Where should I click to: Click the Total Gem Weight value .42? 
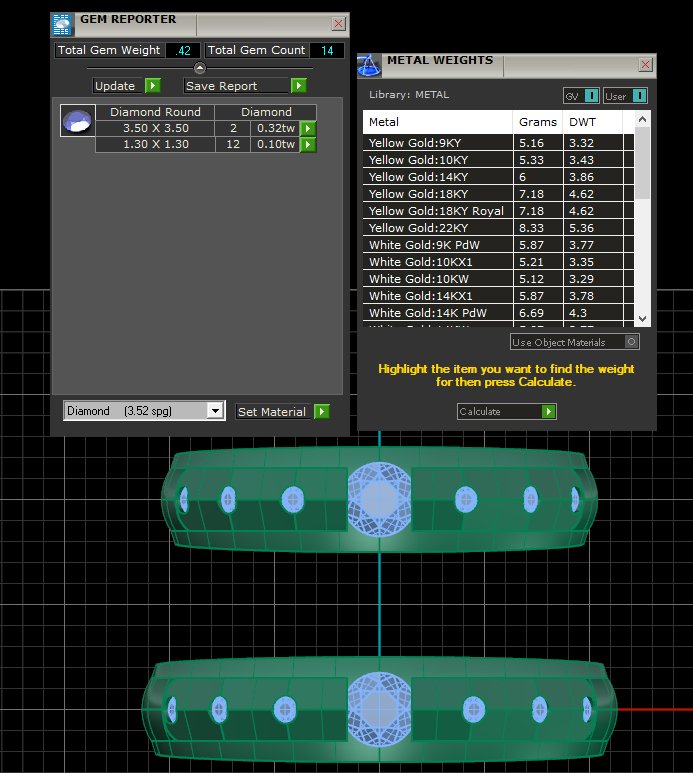point(183,50)
